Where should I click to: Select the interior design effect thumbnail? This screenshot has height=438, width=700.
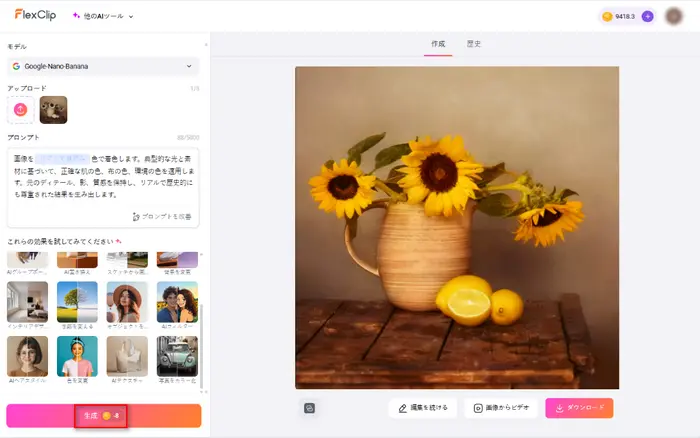(27, 301)
